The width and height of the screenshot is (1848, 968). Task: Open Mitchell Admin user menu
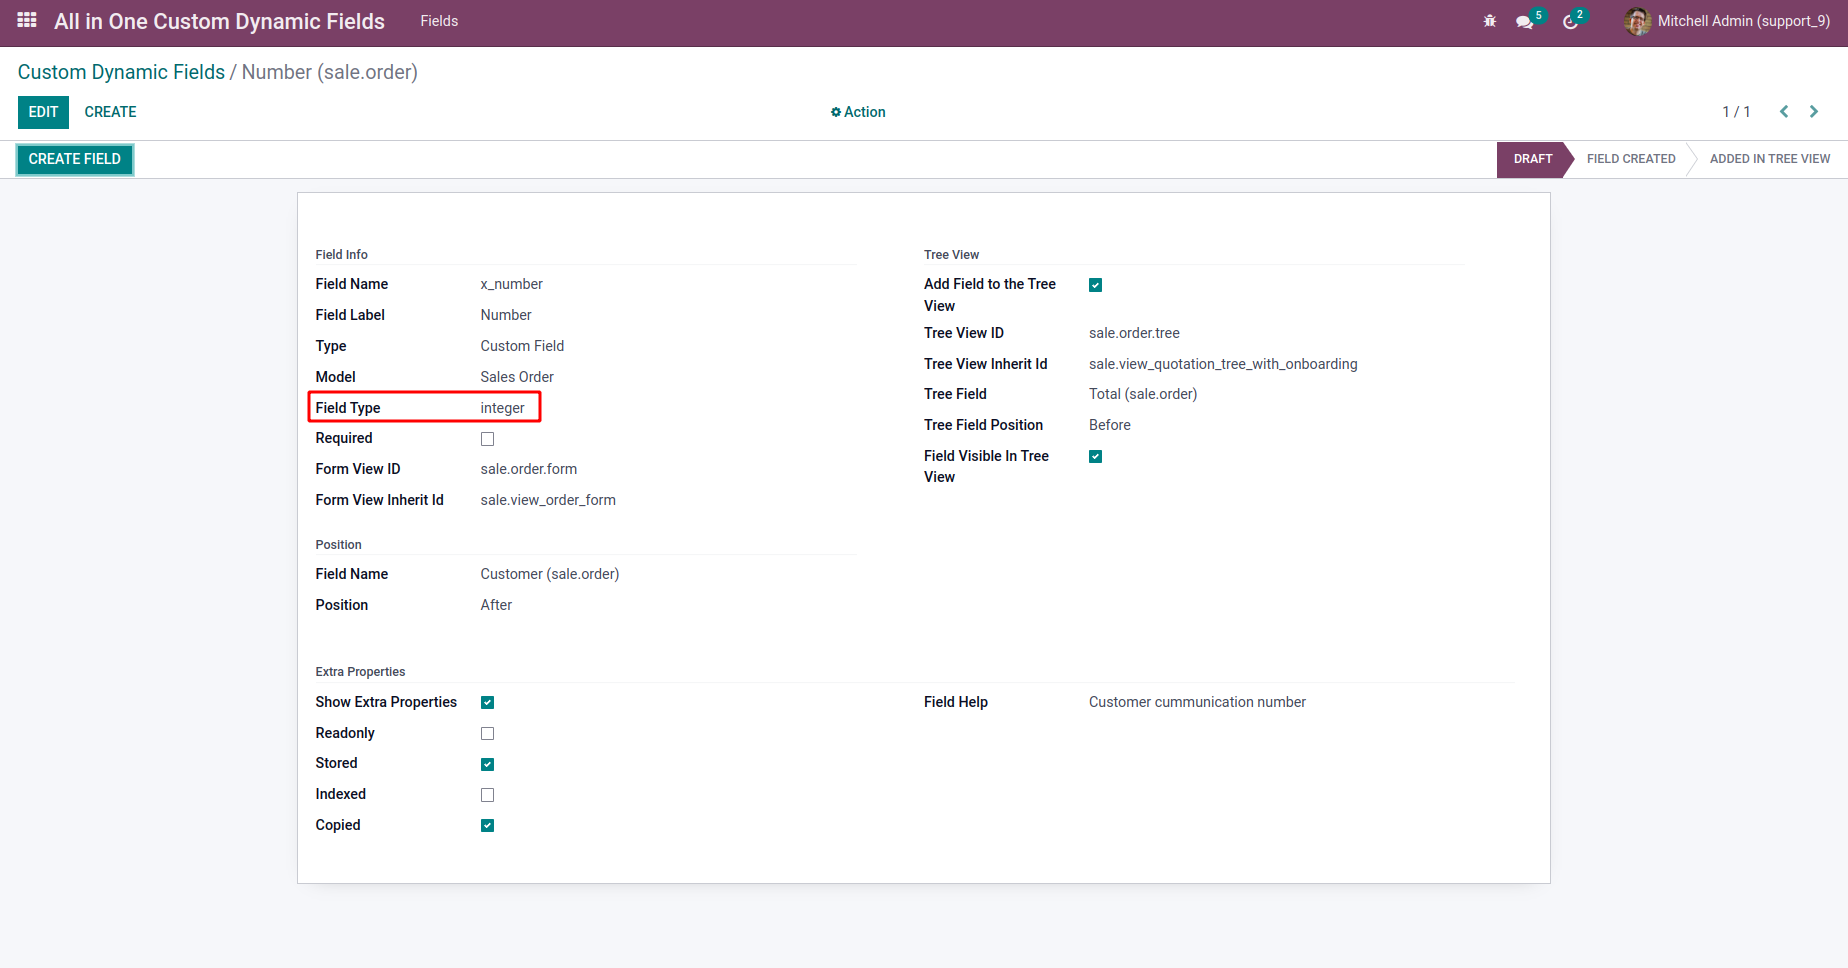click(1743, 21)
